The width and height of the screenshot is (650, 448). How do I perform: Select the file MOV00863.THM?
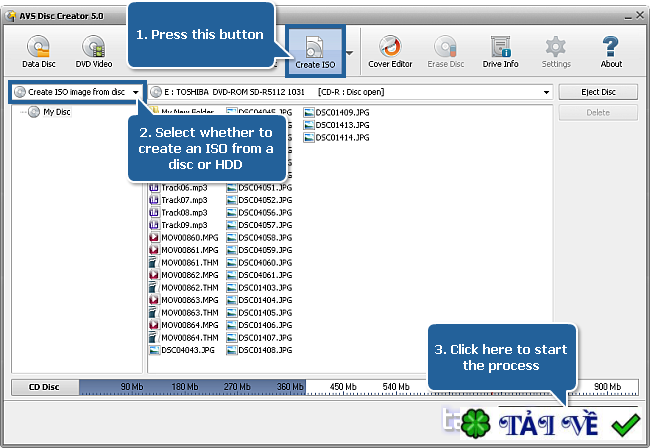[x=184, y=312]
